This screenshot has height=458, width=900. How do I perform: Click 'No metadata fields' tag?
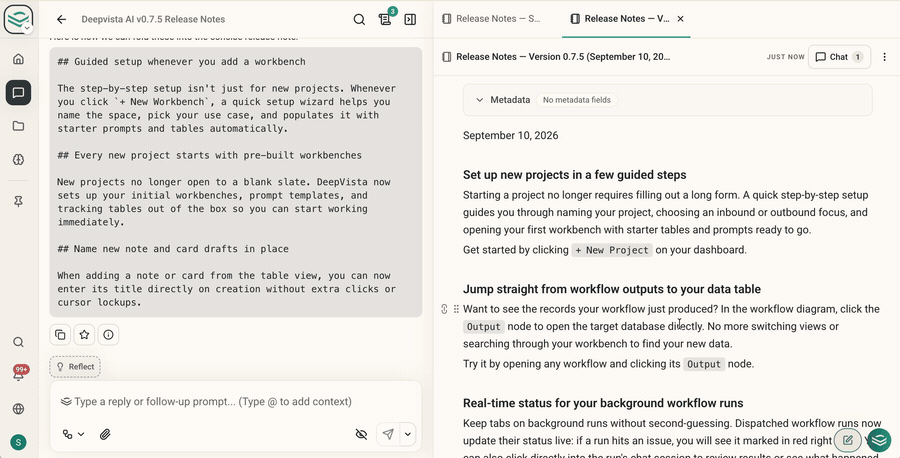pyautogui.click(x=577, y=100)
